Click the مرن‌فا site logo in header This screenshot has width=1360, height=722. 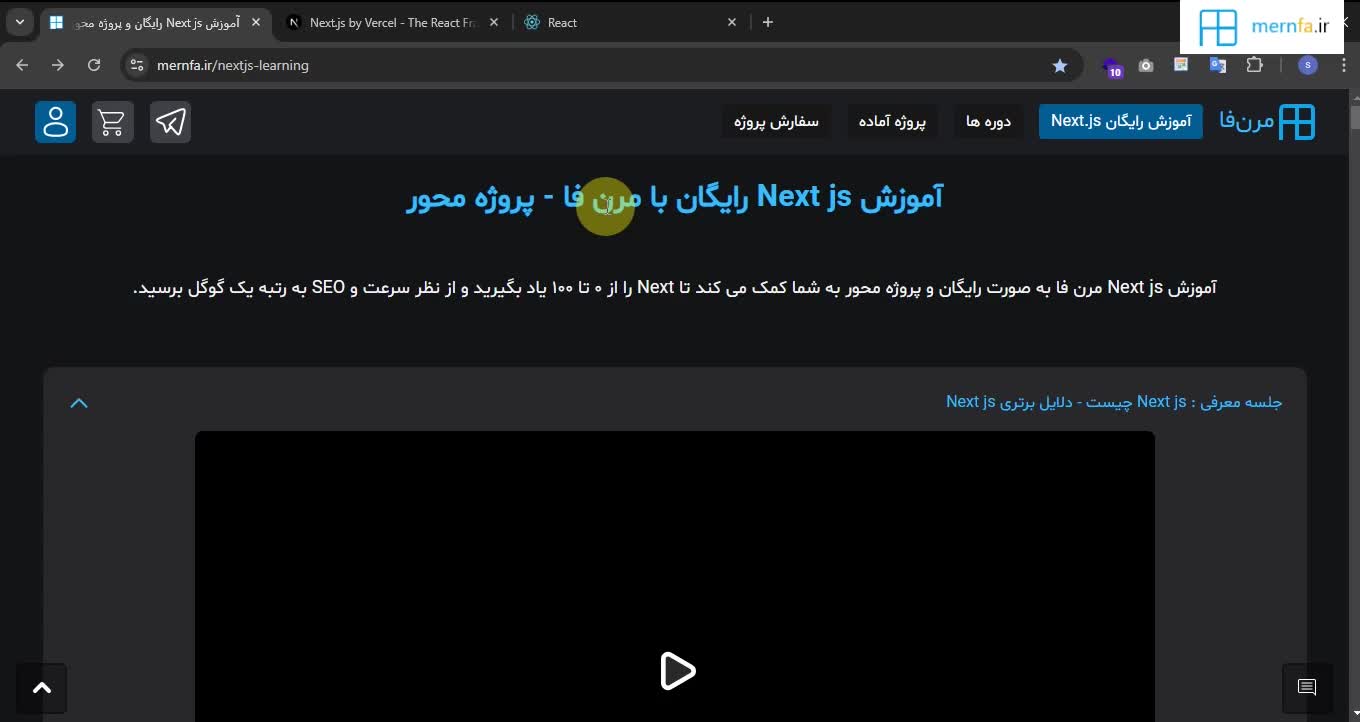(1267, 121)
